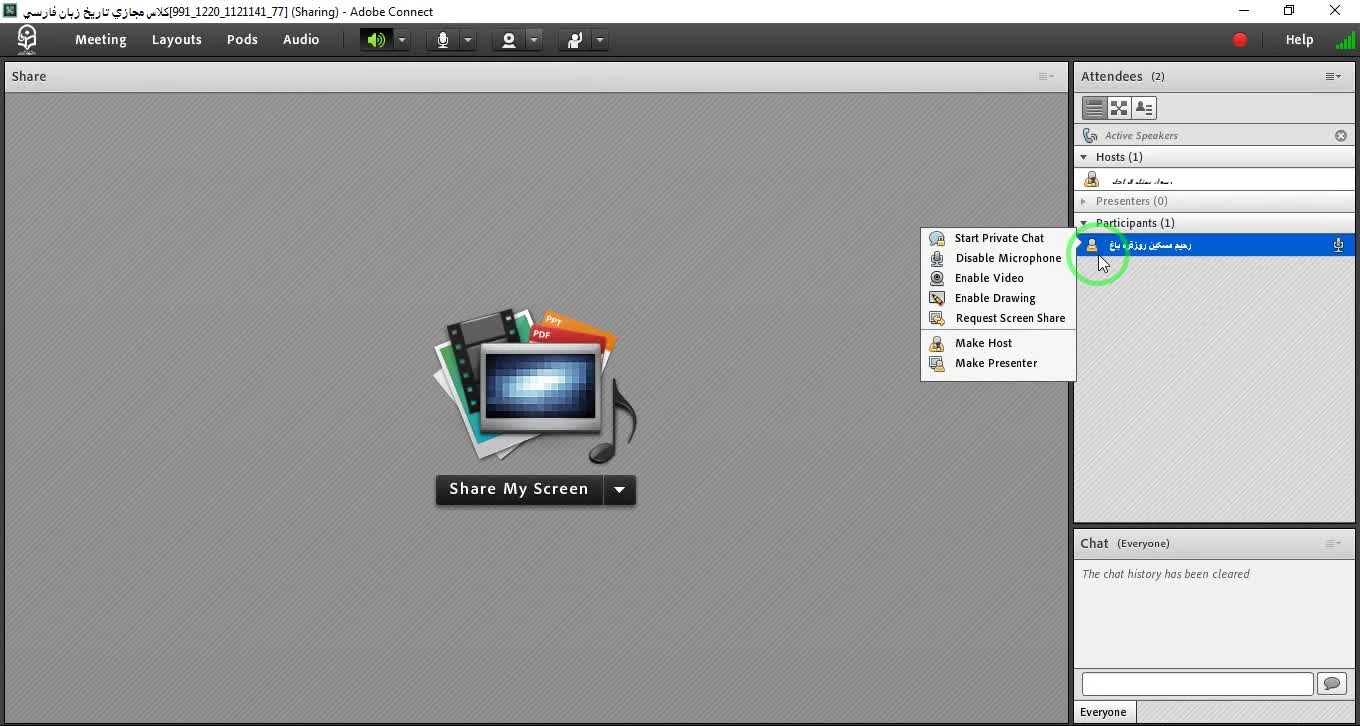The height and width of the screenshot is (726, 1360).
Task: Click the green connection status bars icon
Action: pyautogui.click(x=1345, y=40)
